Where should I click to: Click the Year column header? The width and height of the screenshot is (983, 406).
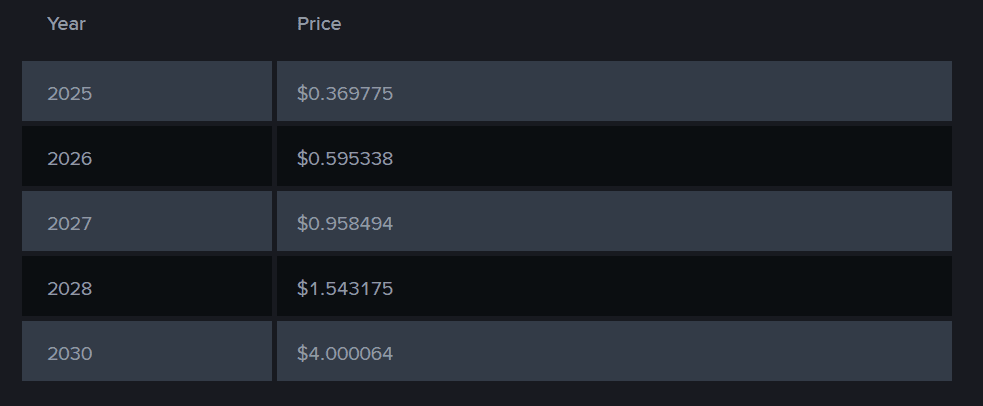(66, 24)
